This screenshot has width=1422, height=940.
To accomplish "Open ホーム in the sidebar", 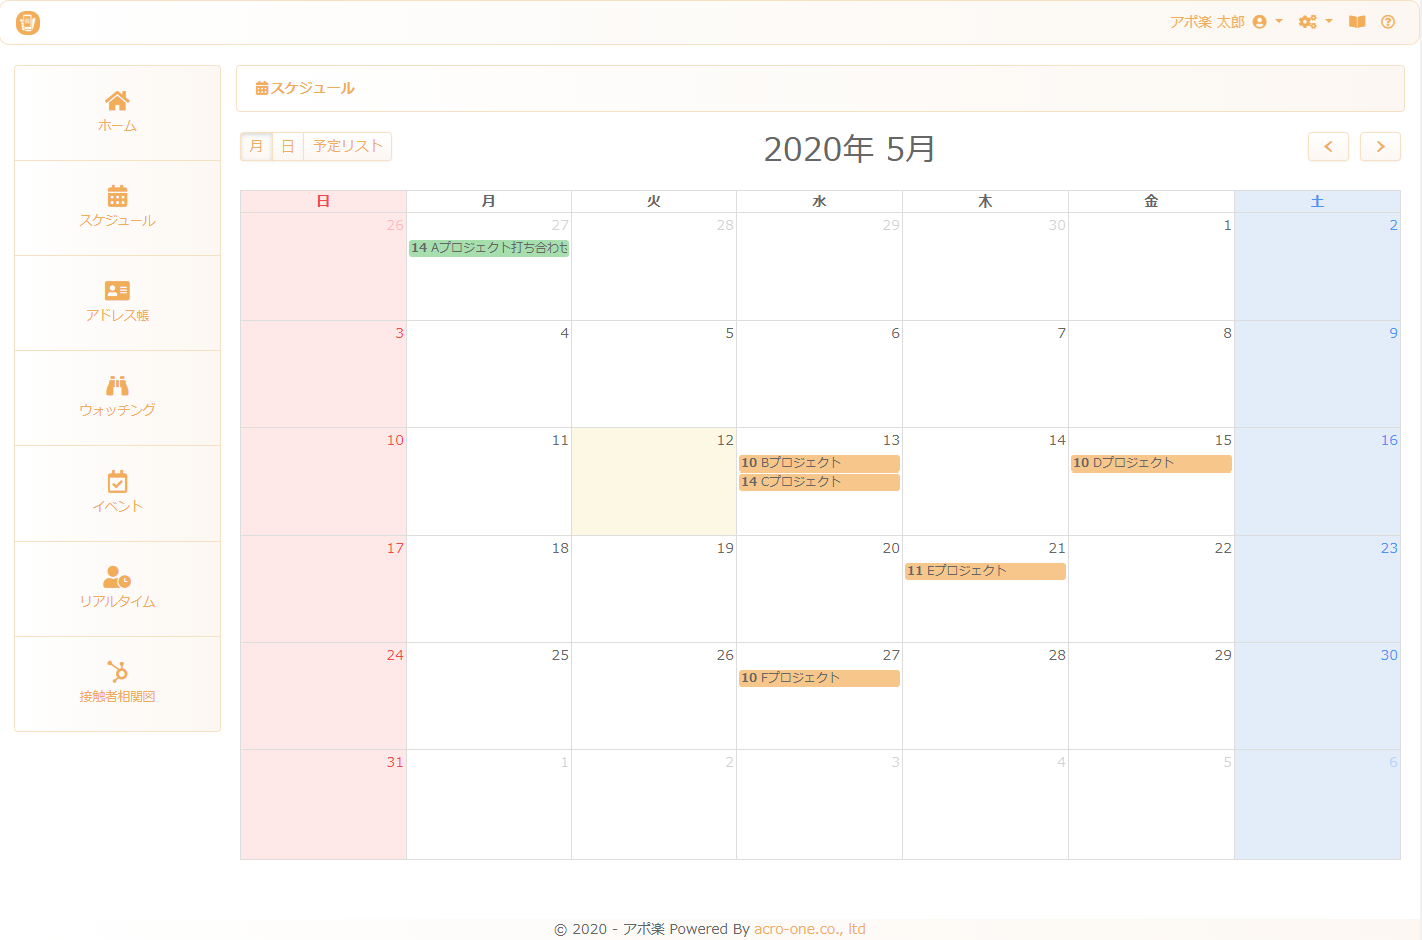I will tap(117, 113).
